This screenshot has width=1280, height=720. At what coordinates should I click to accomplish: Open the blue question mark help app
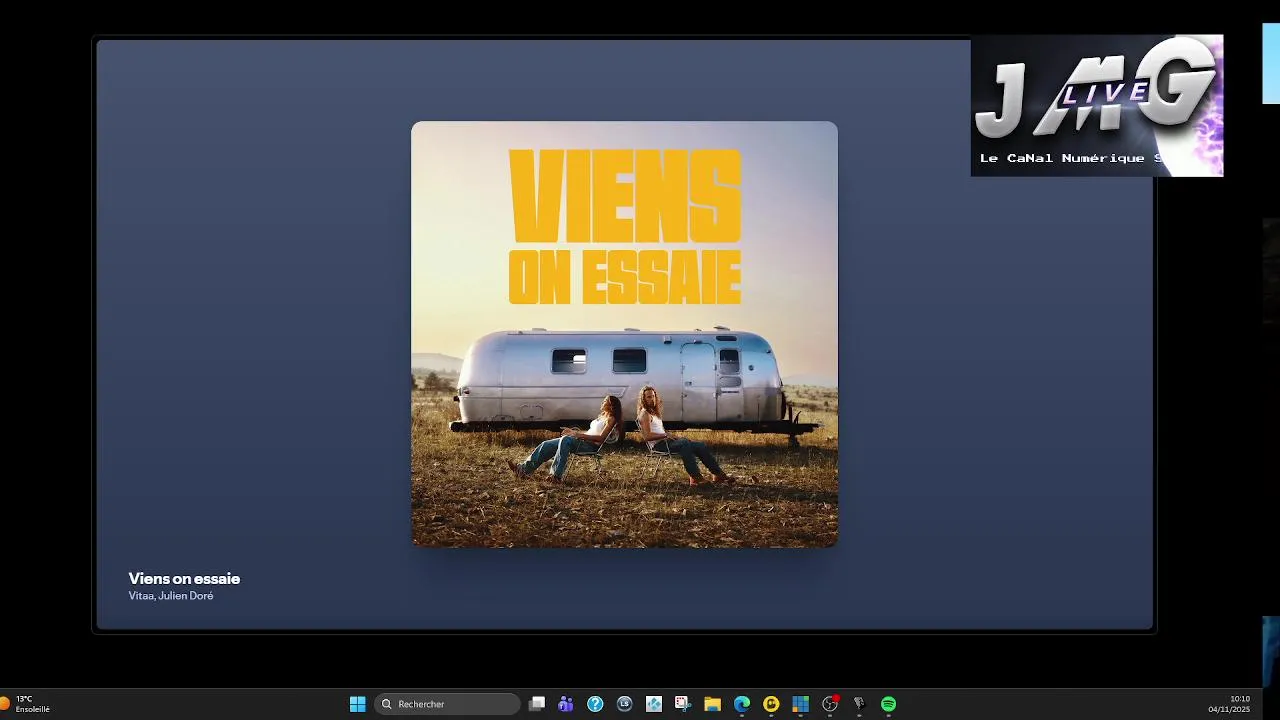595,704
